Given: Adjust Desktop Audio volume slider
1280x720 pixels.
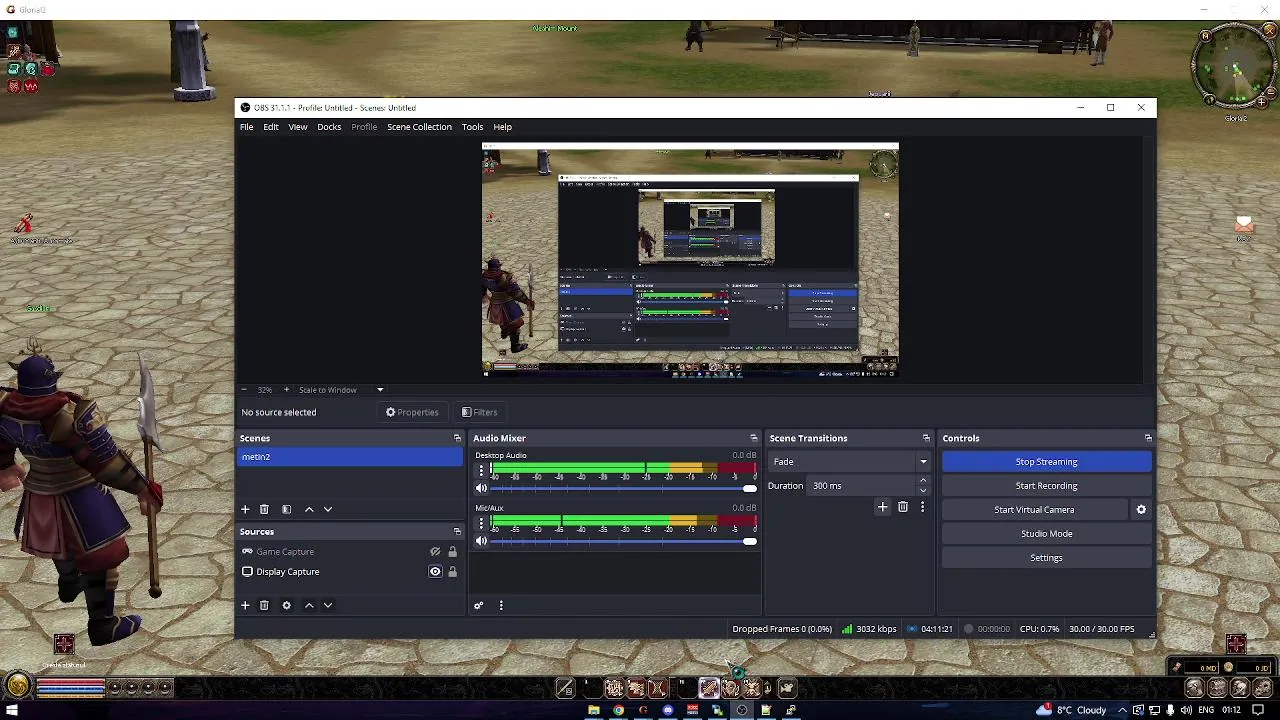Looking at the screenshot, I should point(623,488).
